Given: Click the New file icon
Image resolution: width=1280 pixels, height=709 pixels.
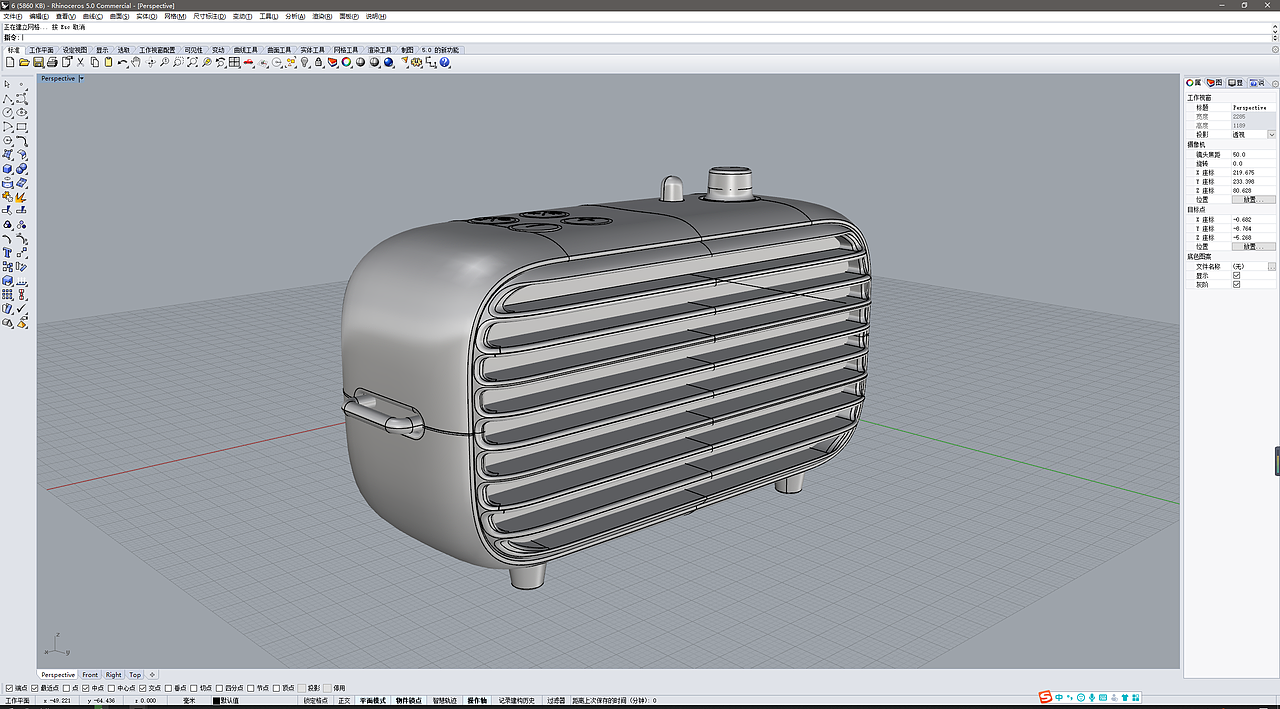Looking at the screenshot, I should pos(10,62).
